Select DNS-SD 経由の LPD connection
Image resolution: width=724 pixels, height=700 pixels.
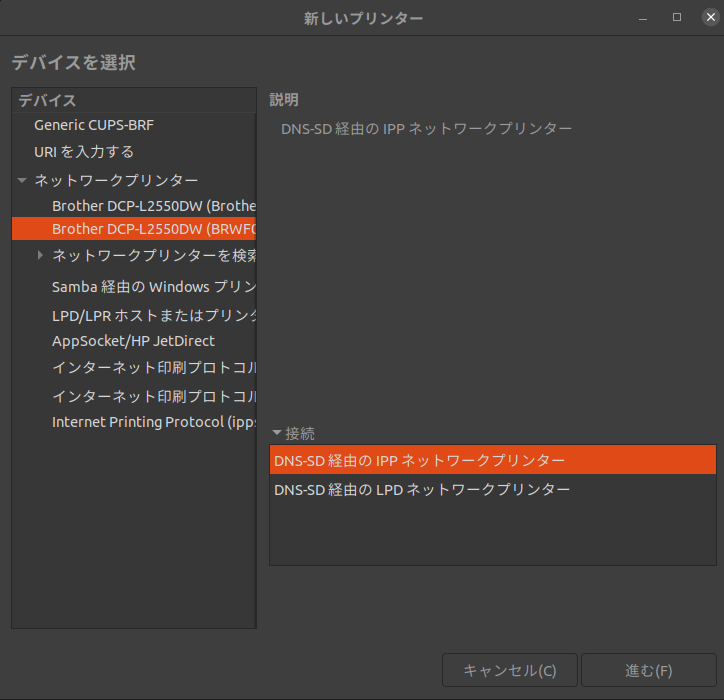click(x=422, y=490)
